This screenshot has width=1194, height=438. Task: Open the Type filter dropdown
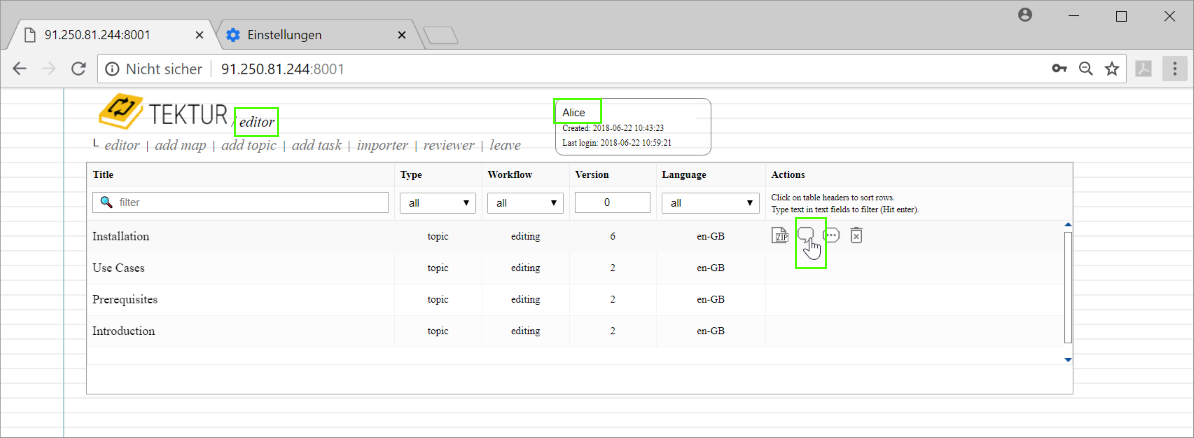pyautogui.click(x=438, y=203)
